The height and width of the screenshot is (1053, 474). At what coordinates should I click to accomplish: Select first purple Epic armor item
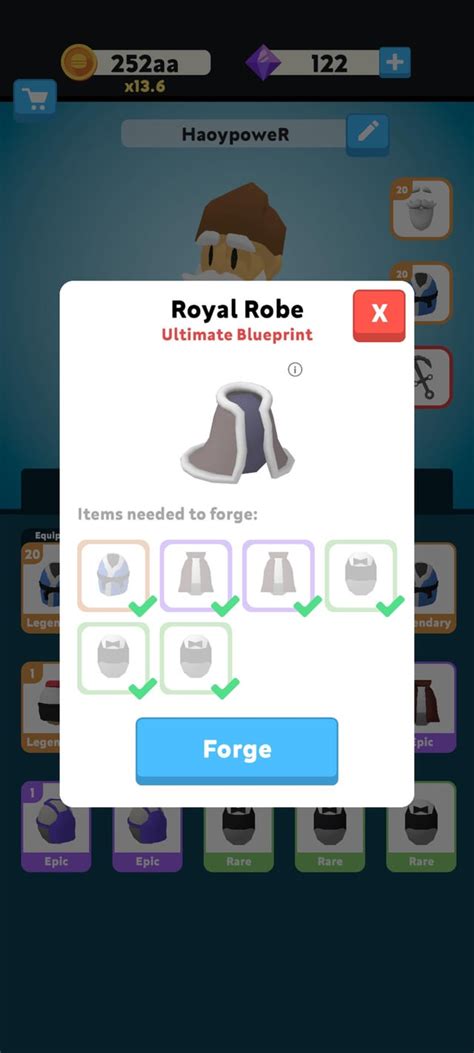(56, 827)
